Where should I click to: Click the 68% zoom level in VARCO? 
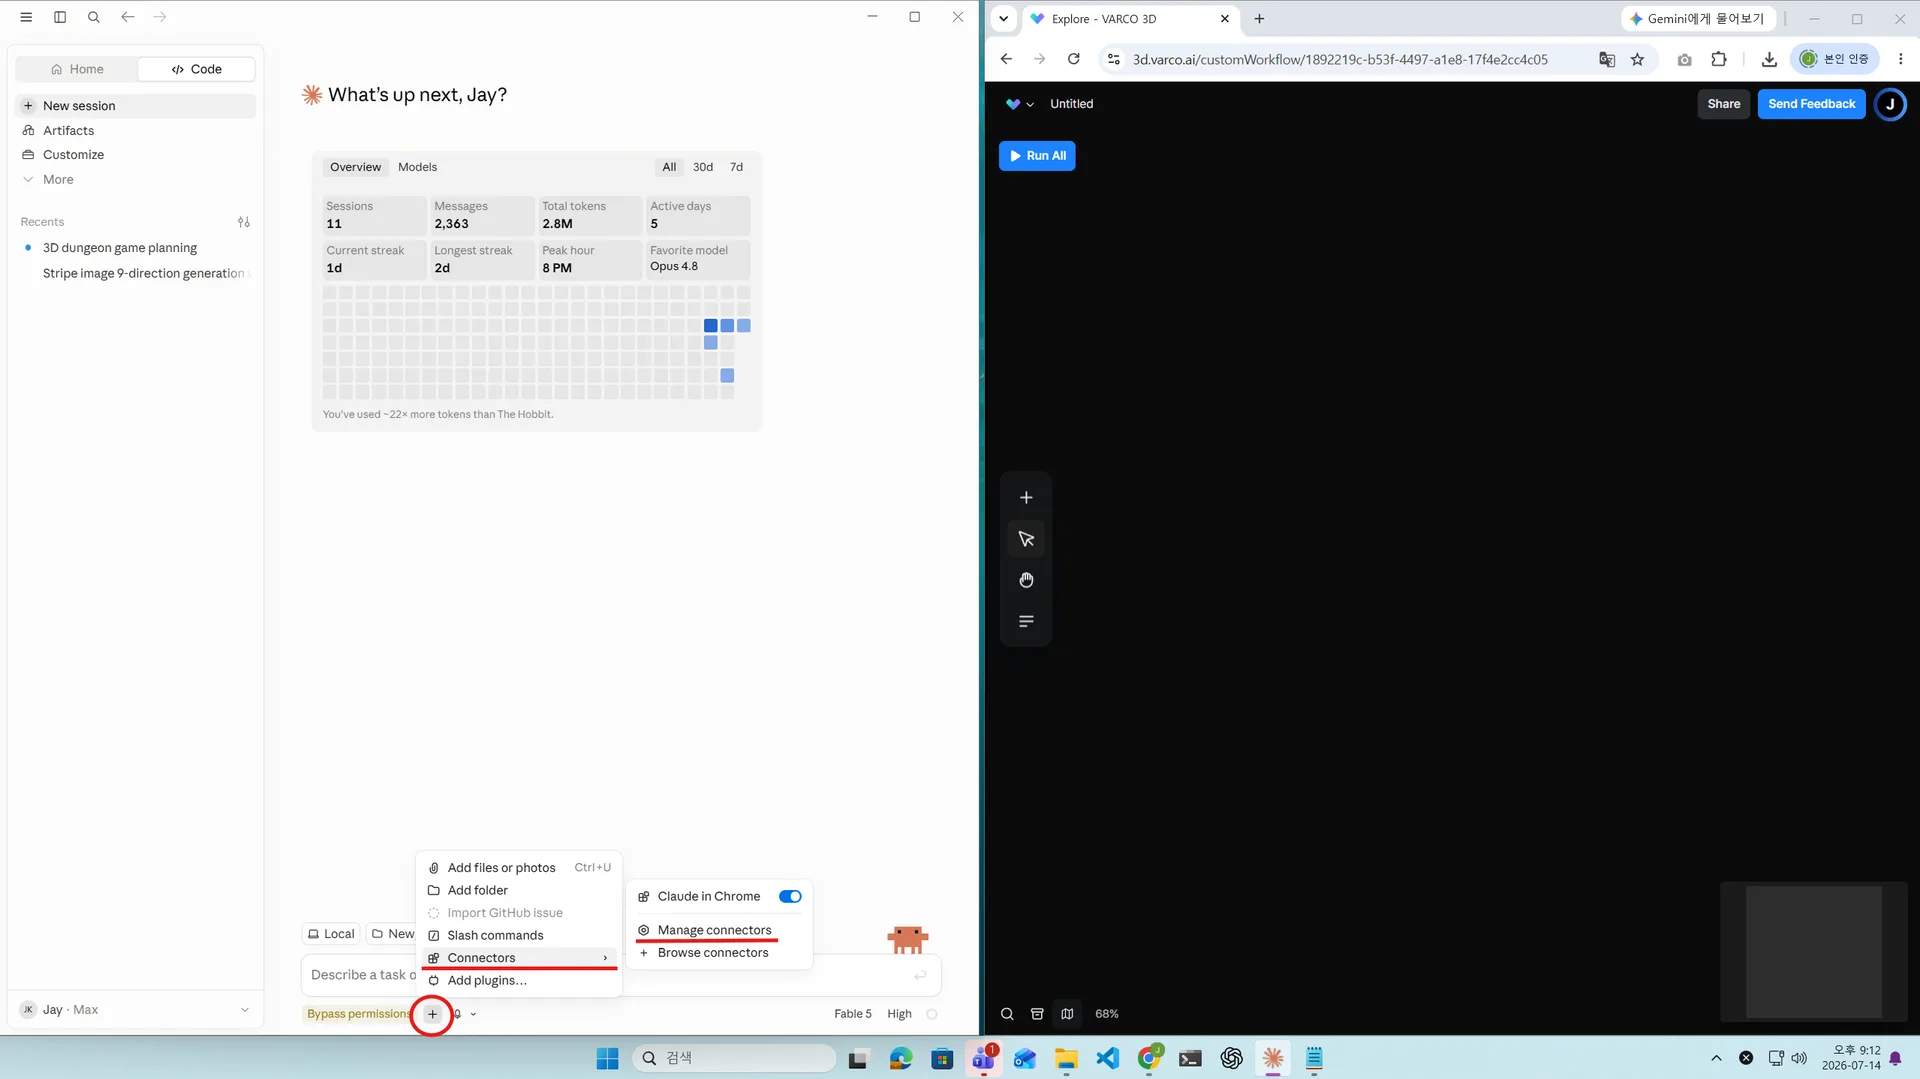click(1106, 1014)
